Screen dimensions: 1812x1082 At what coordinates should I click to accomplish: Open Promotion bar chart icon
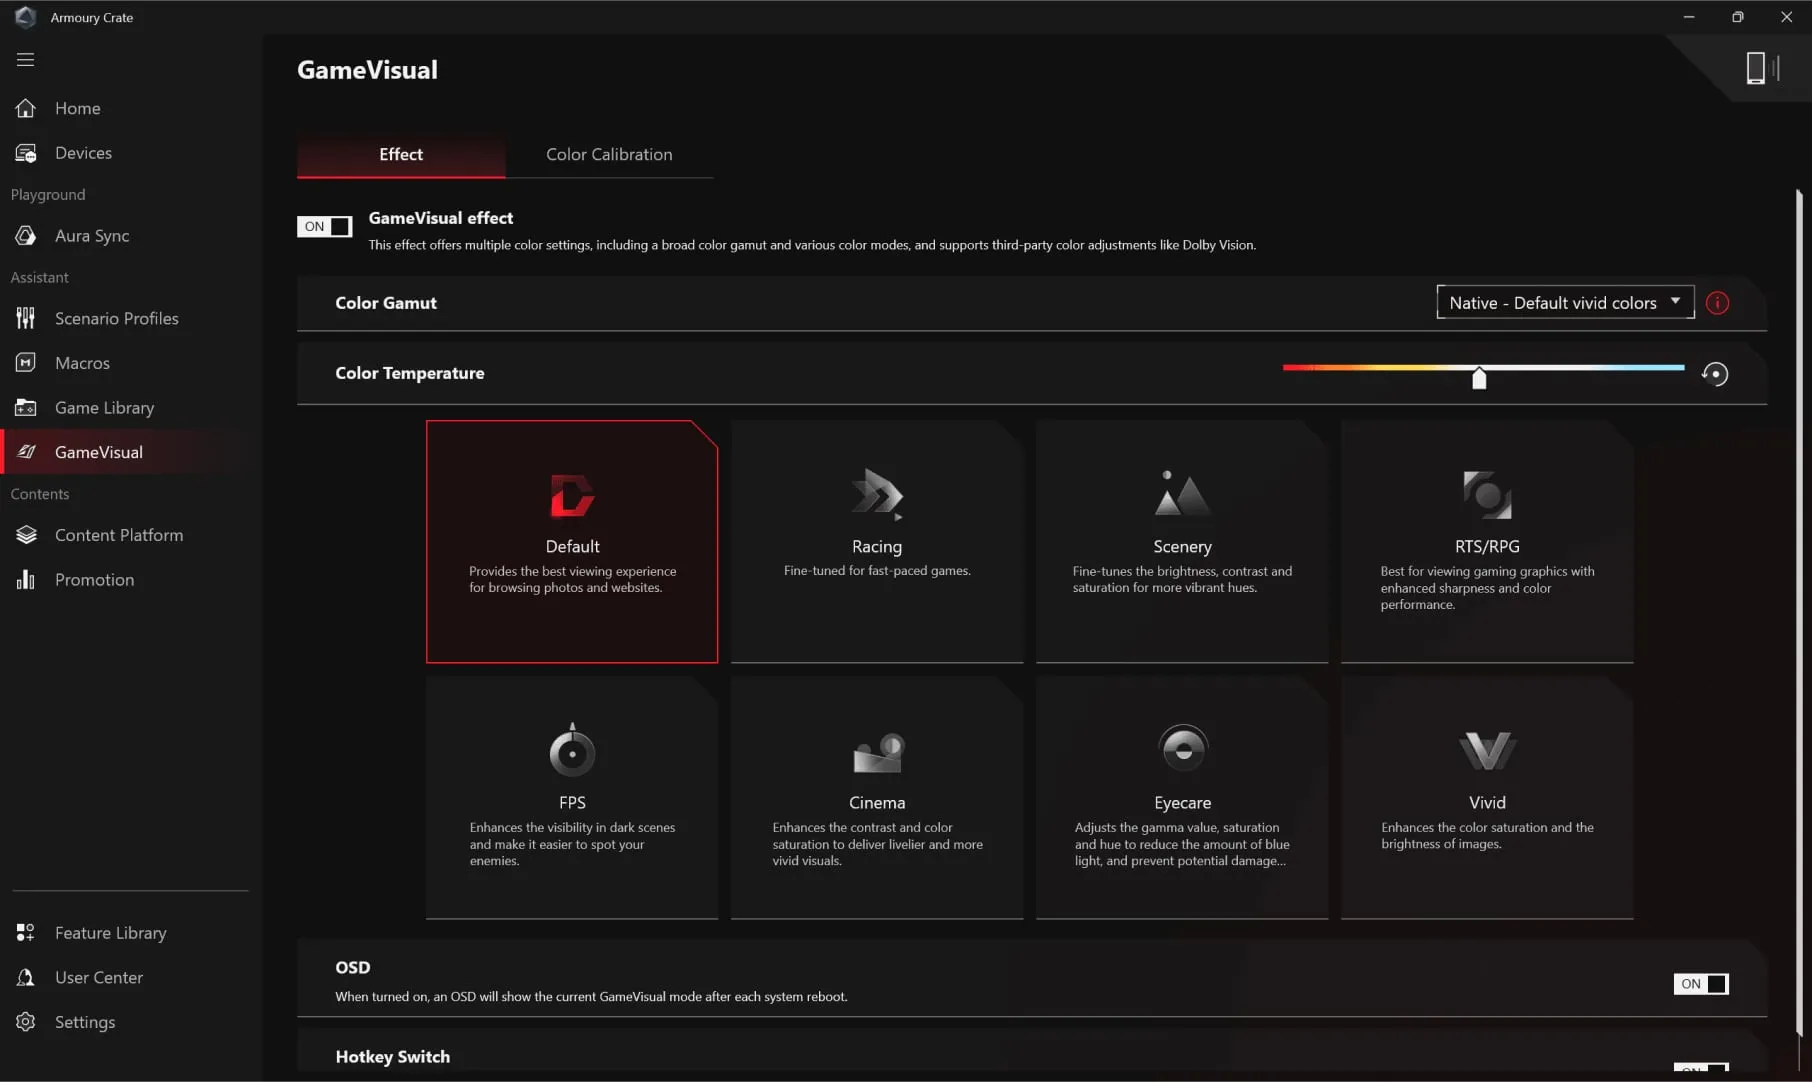pos(26,580)
